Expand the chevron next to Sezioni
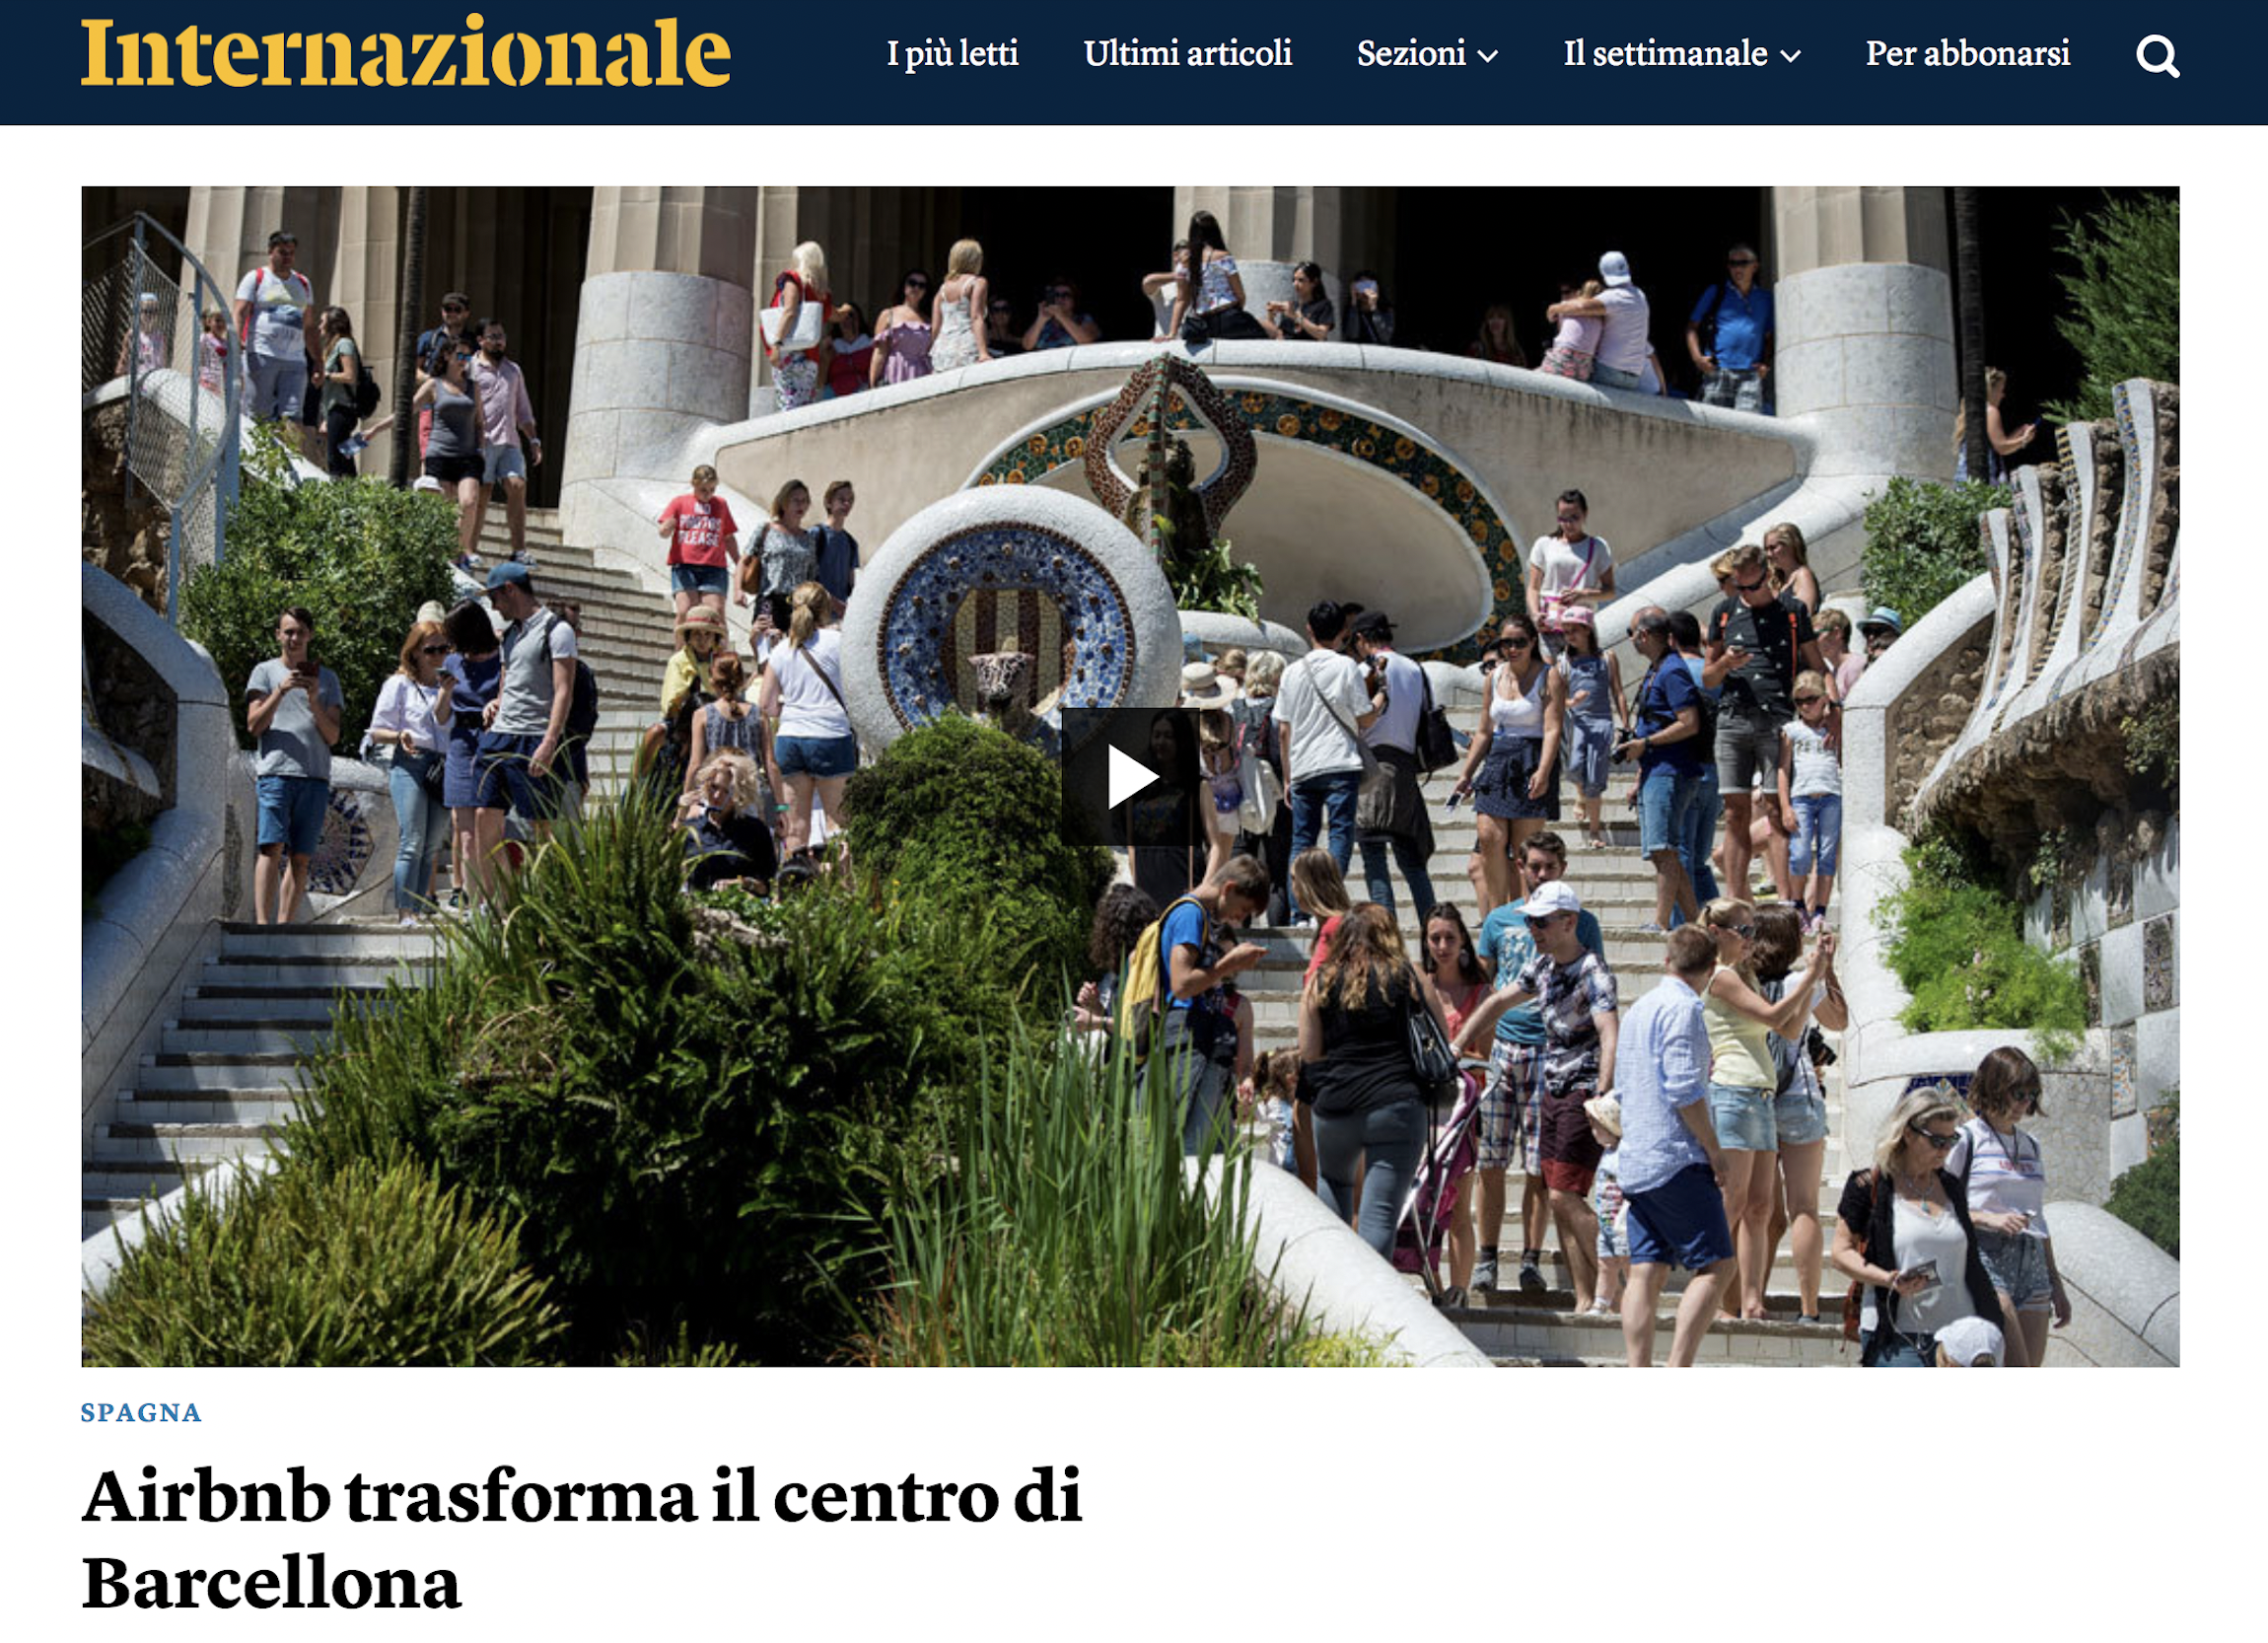The image size is (2268, 1643). coord(1488,56)
